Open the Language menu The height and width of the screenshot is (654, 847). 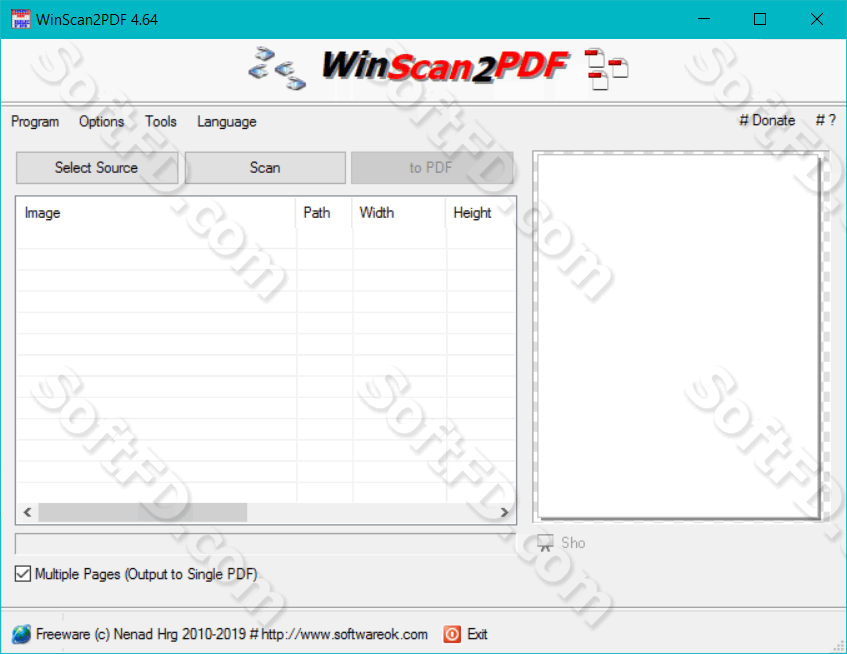pyautogui.click(x=226, y=122)
